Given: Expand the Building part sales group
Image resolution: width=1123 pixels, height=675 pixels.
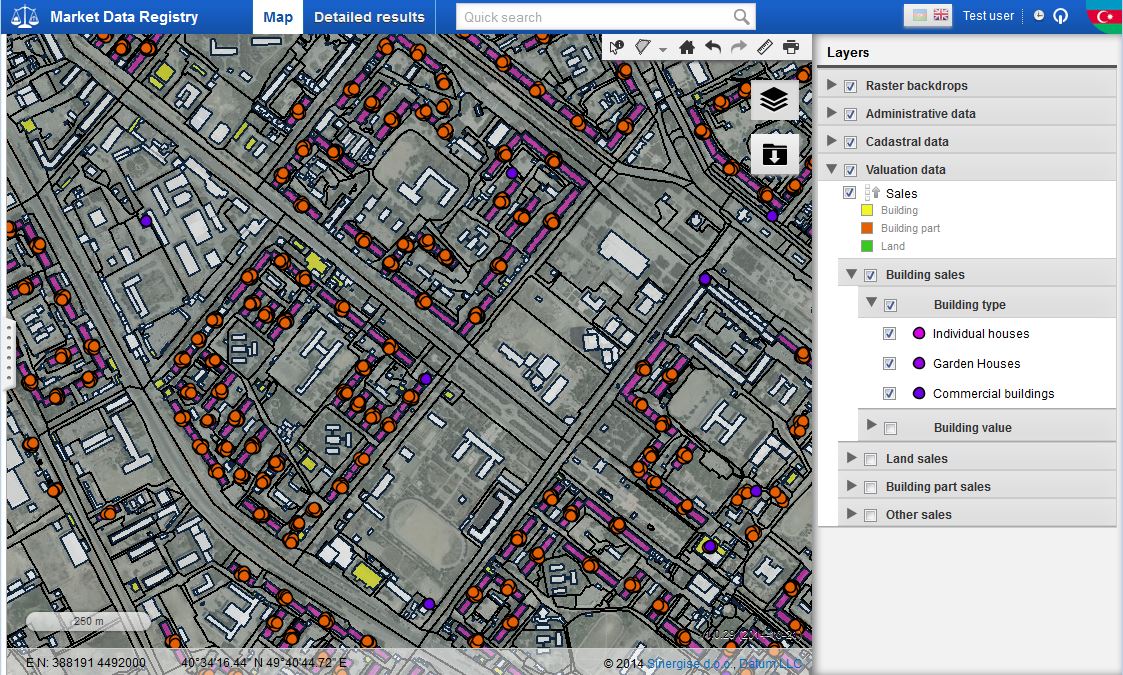Looking at the screenshot, I should pos(851,485).
